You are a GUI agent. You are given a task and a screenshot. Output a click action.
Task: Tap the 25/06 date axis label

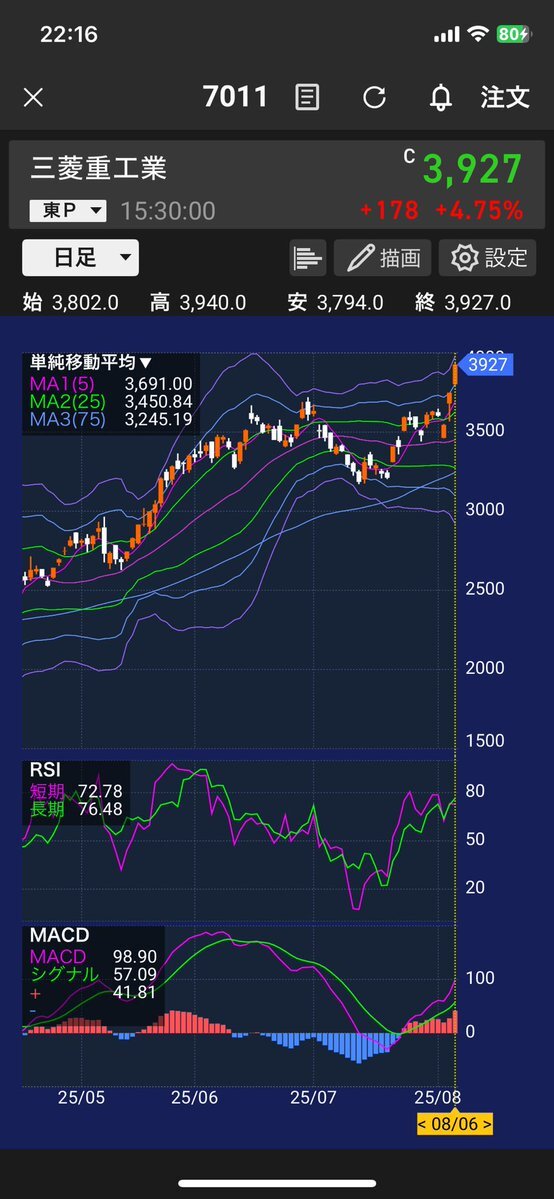[x=194, y=1098]
